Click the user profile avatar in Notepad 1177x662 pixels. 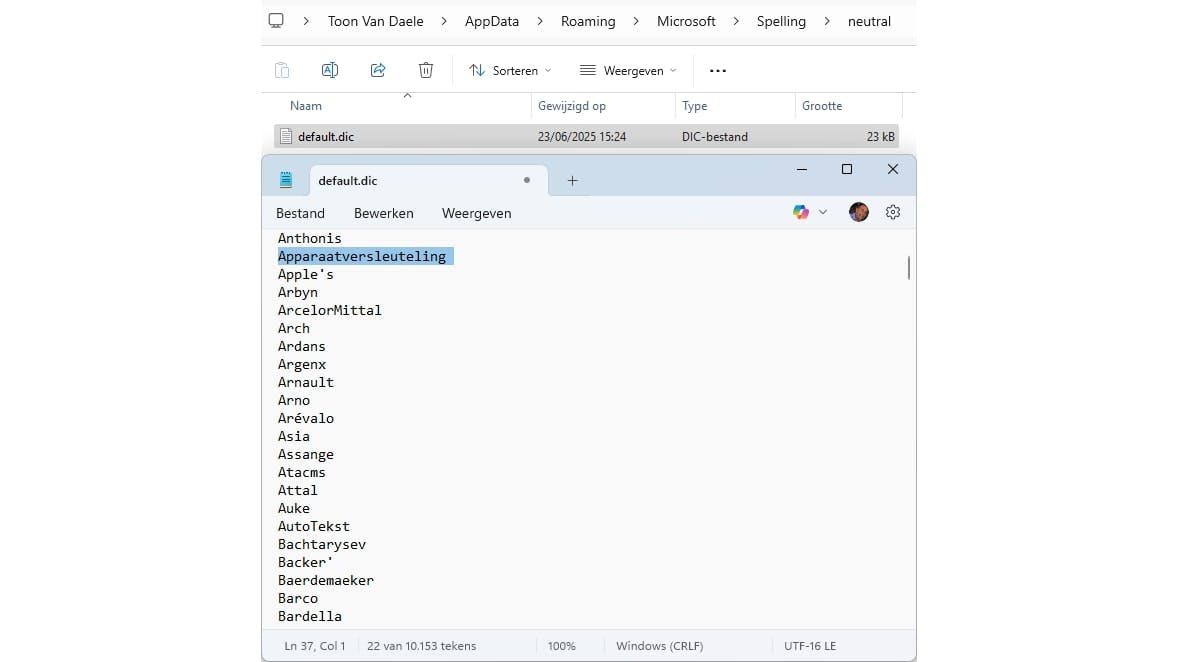click(x=859, y=212)
